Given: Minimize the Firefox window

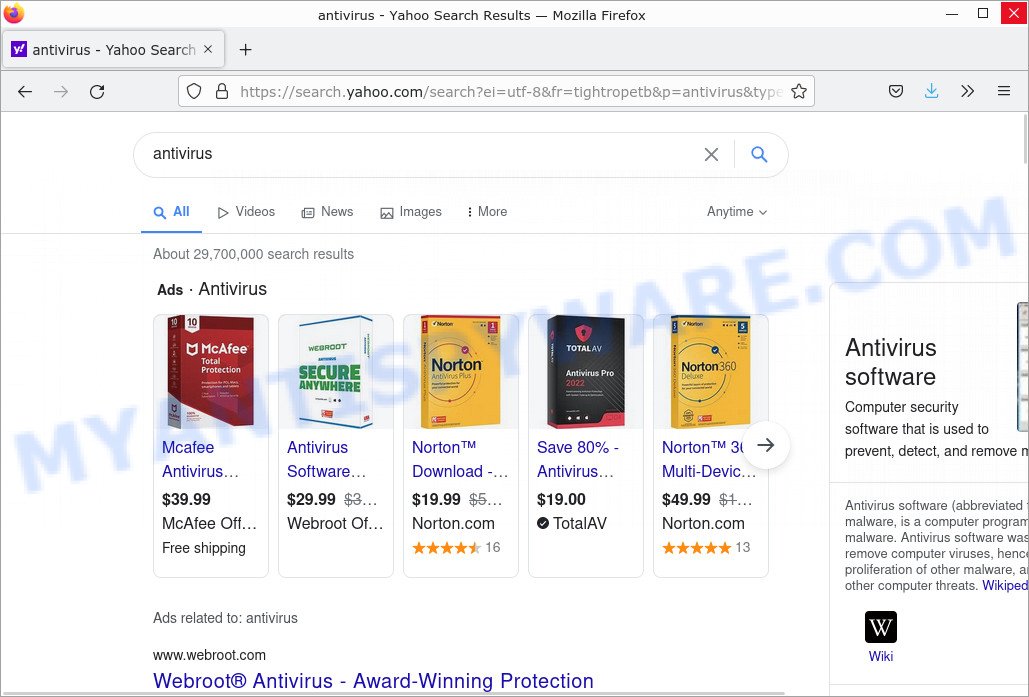Looking at the screenshot, I should (x=952, y=14).
